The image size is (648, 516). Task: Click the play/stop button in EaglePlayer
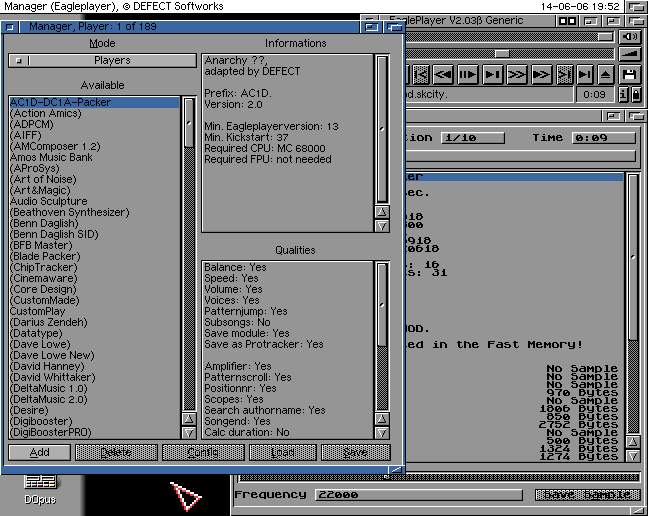coord(493,75)
